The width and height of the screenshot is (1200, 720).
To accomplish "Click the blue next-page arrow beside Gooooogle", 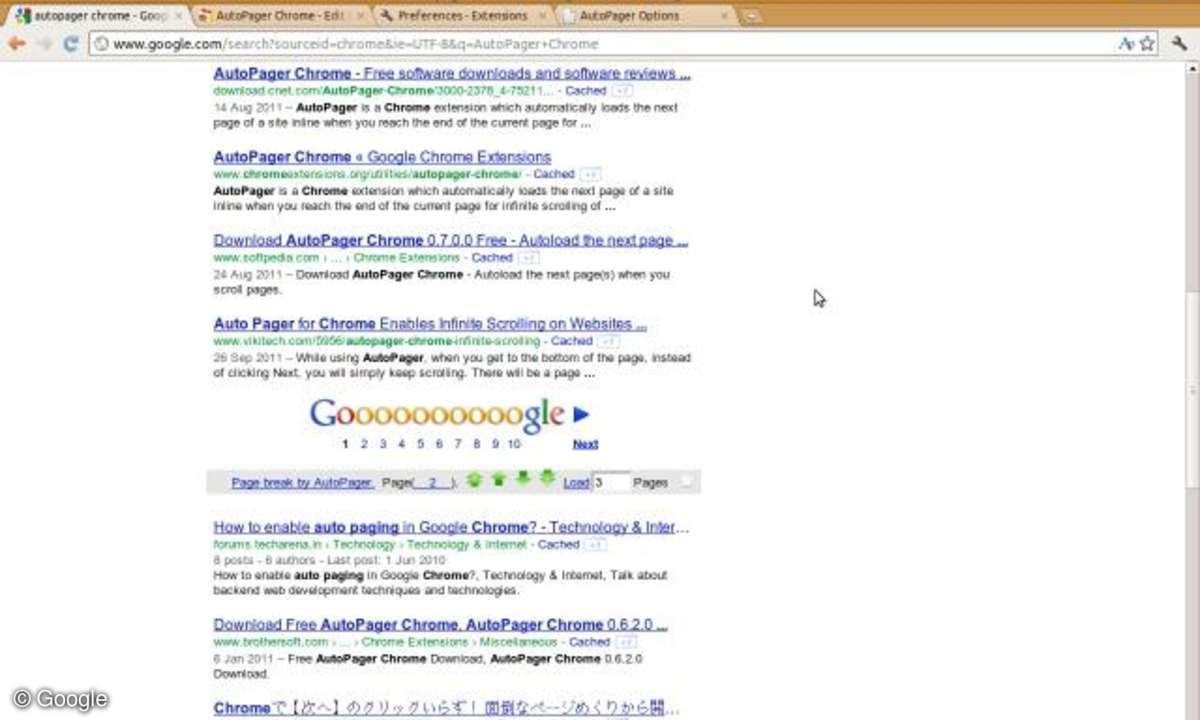I will (581, 414).
